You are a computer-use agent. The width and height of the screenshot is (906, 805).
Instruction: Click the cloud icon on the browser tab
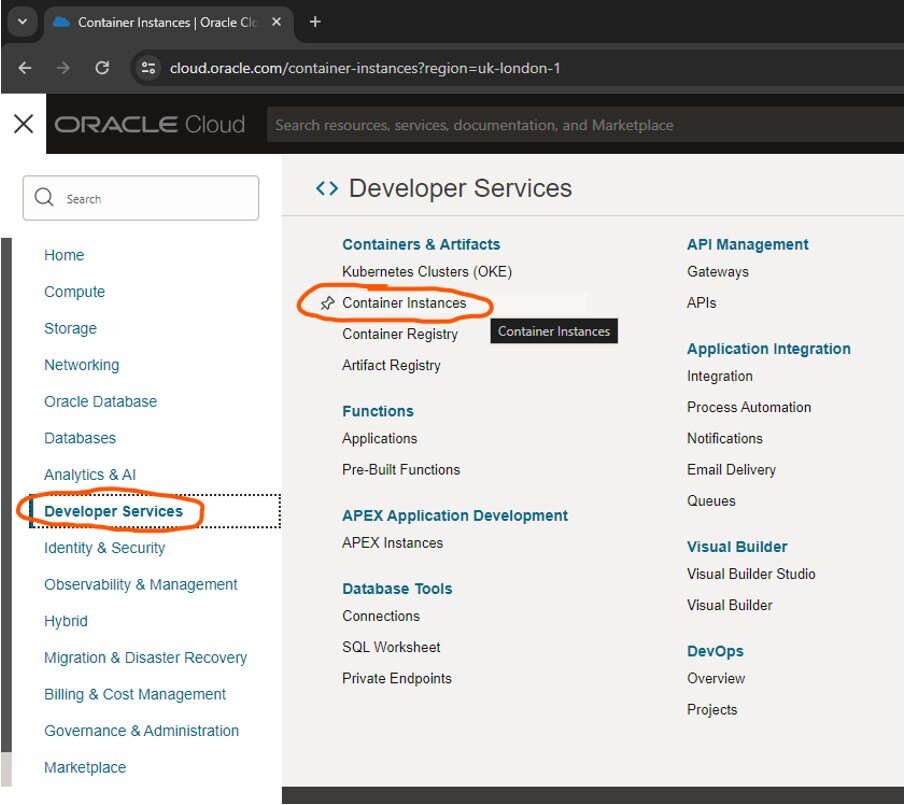click(x=60, y=21)
